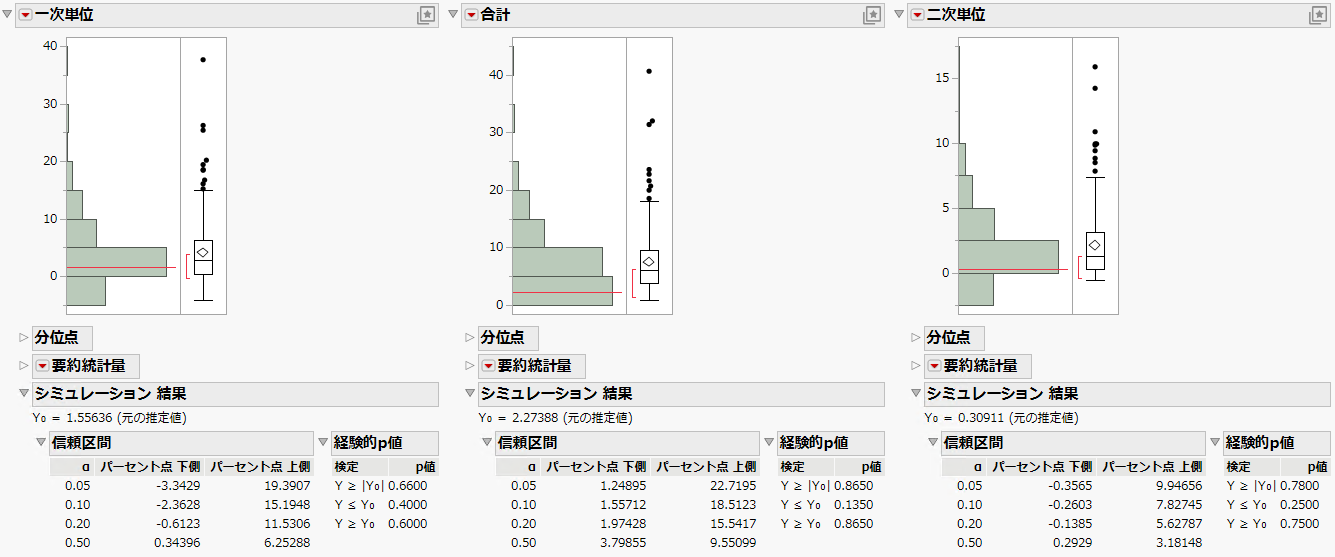Open 要約統計量 red triangle menu under 二次単位
This screenshot has width=1335, height=557.
[x=934, y=366]
